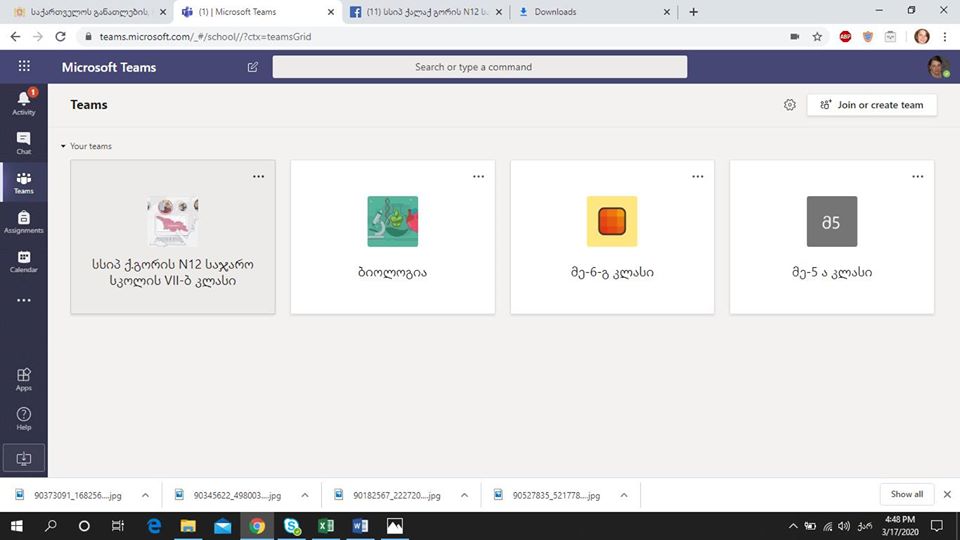Click the camera permission icon in address bar
960x540 pixels.
coord(795,37)
